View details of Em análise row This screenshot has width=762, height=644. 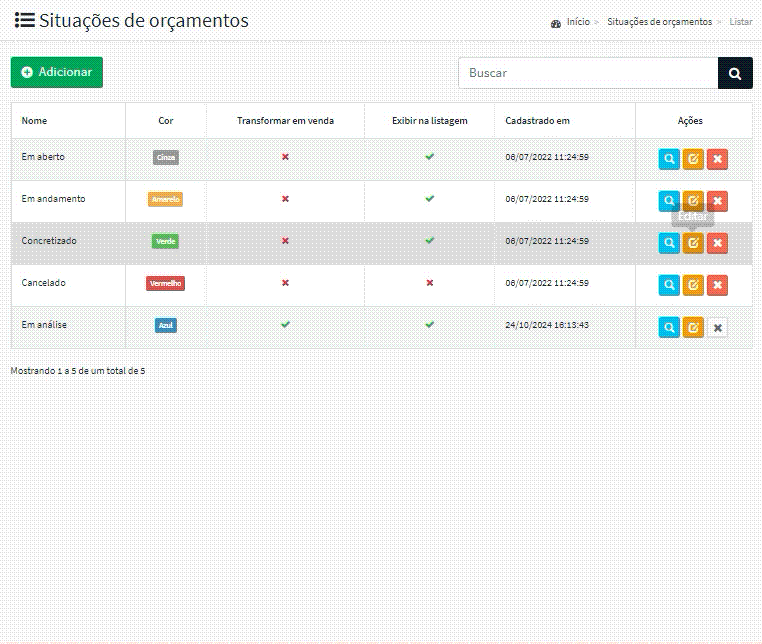669,327
